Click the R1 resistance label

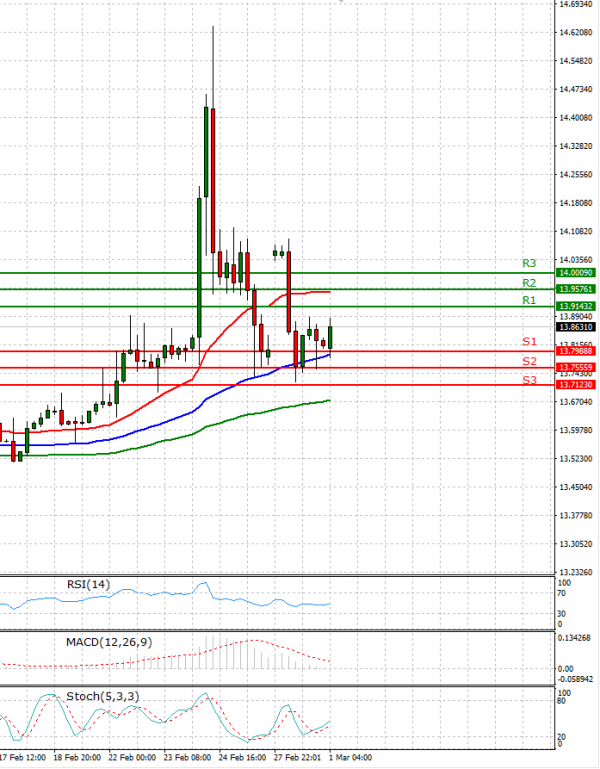click(x=529, y=300)
